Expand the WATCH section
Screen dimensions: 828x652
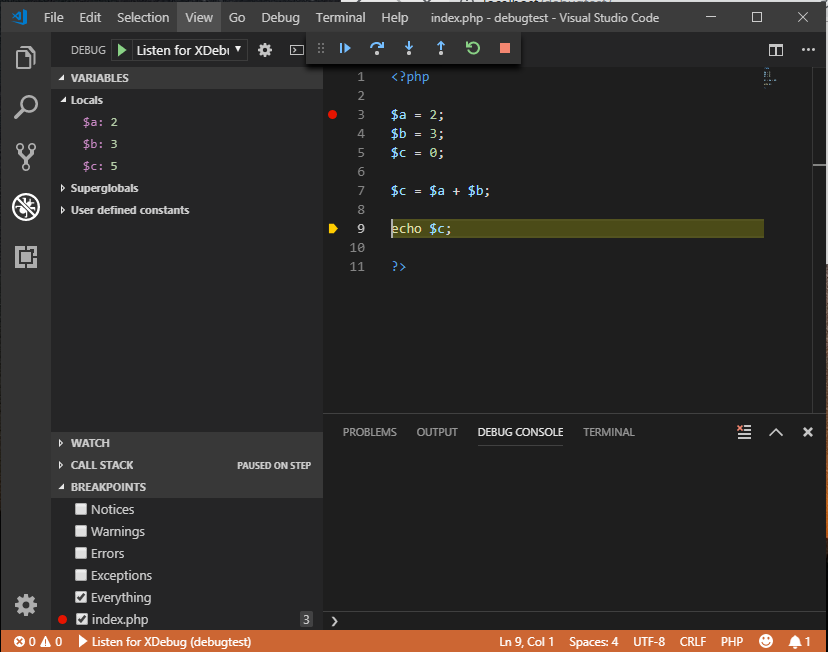(187, 443)
